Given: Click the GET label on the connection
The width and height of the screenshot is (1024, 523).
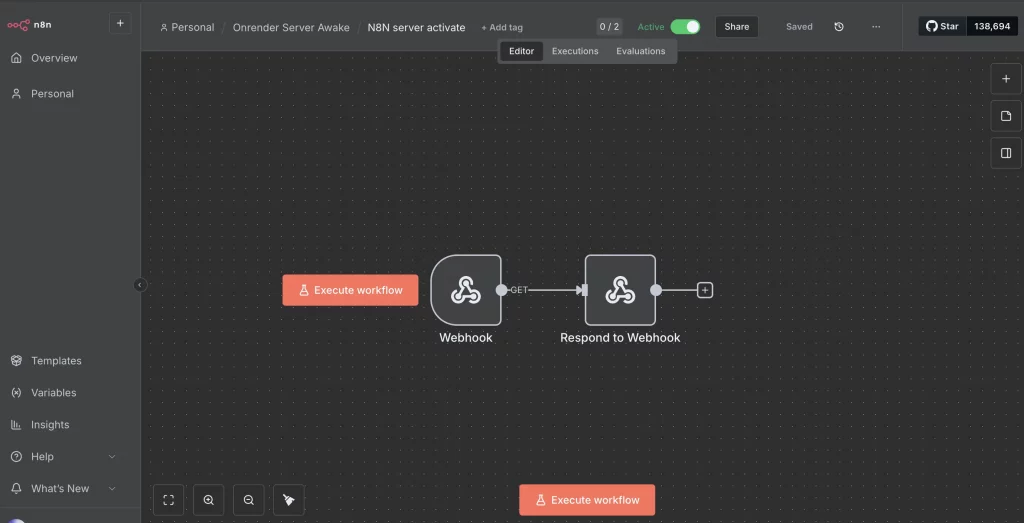Looking at the screenshot, I should point(519,290).
